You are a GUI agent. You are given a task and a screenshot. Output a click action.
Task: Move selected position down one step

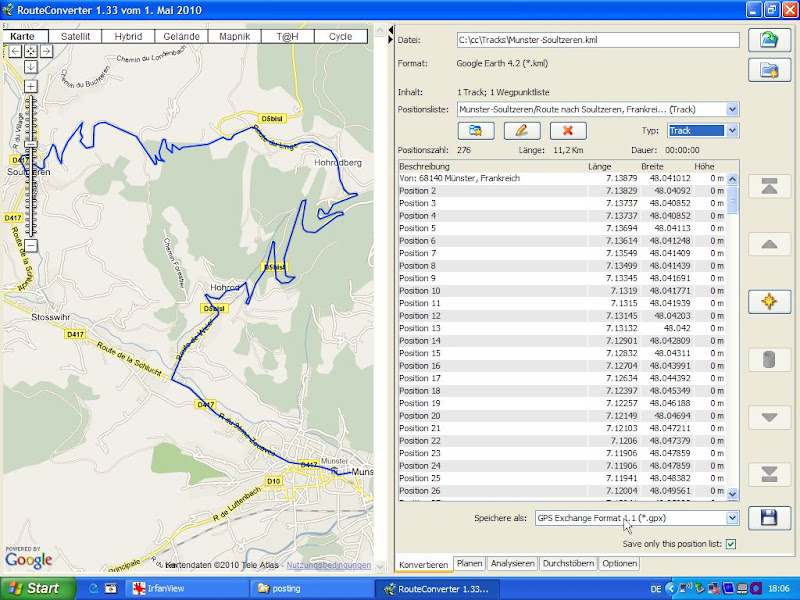[x=769, y=417]
